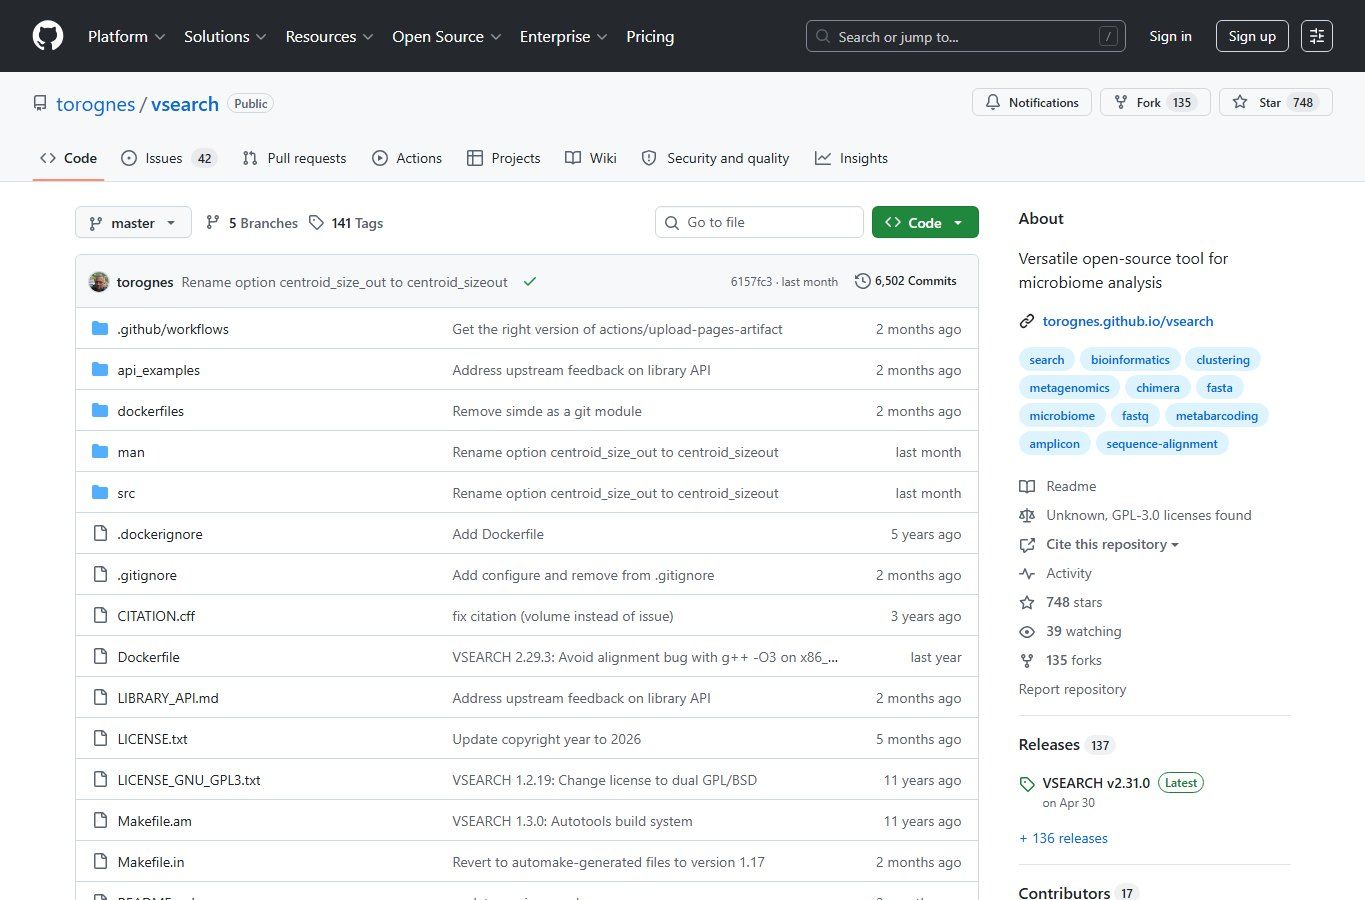Click the sequence-alignment topic tag
1365x900 pixels.
click(1162, 444)
